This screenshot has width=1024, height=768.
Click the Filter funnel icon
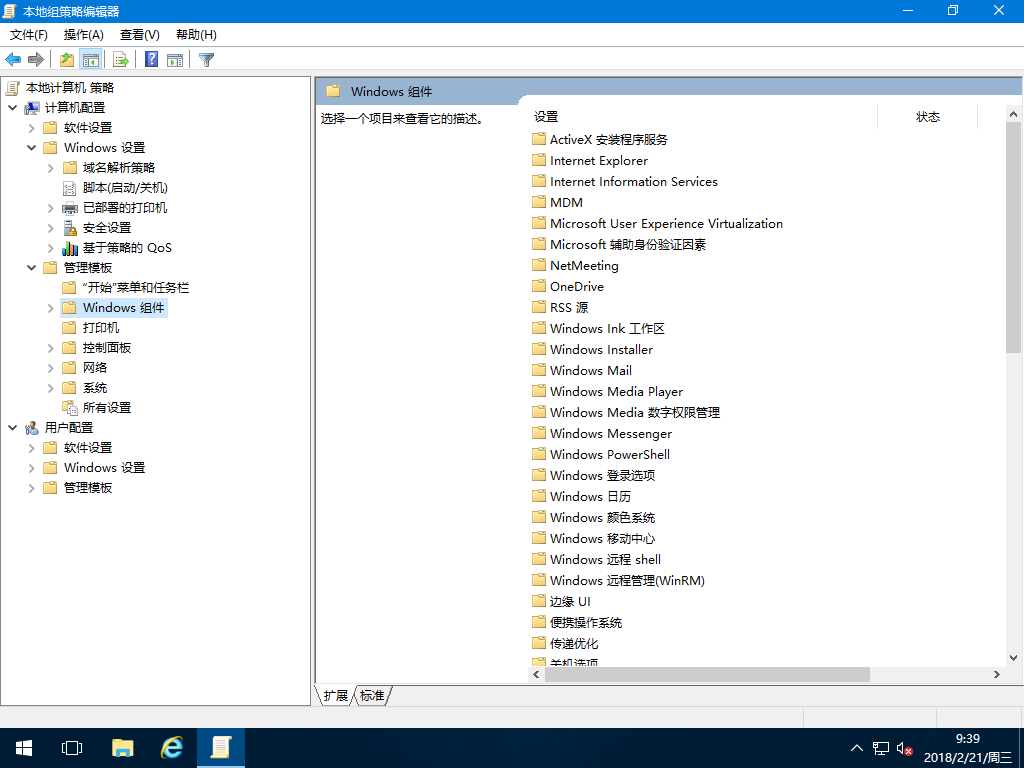[206, 59]
